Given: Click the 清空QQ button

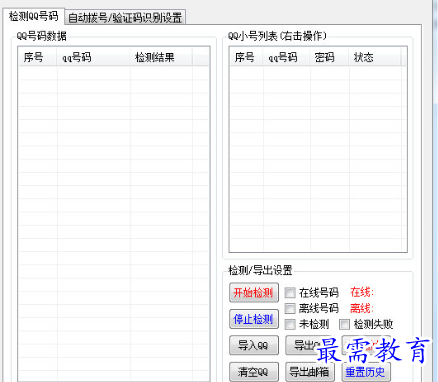Looking at the screenshot, I should (x=254, y=372).
